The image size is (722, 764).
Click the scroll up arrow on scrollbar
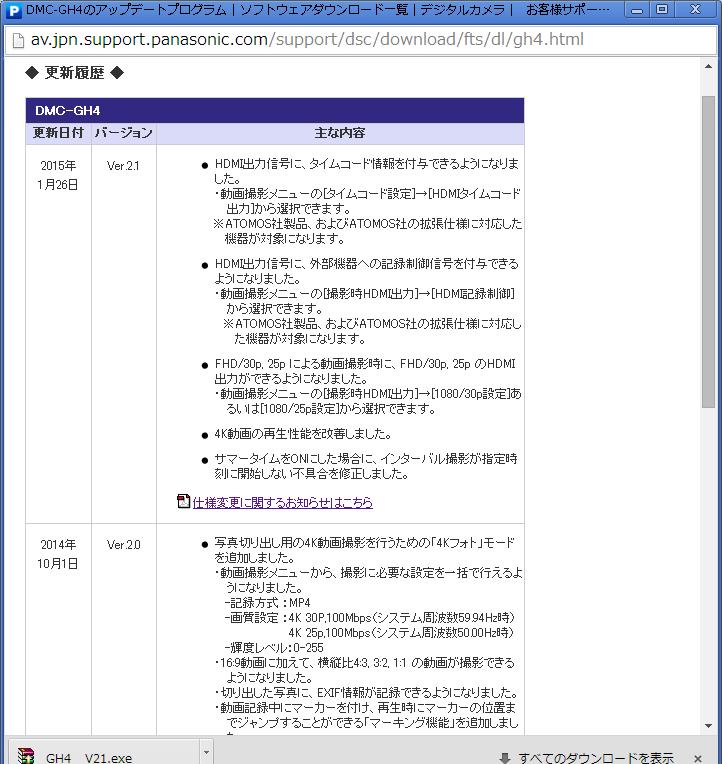(708, 66)
